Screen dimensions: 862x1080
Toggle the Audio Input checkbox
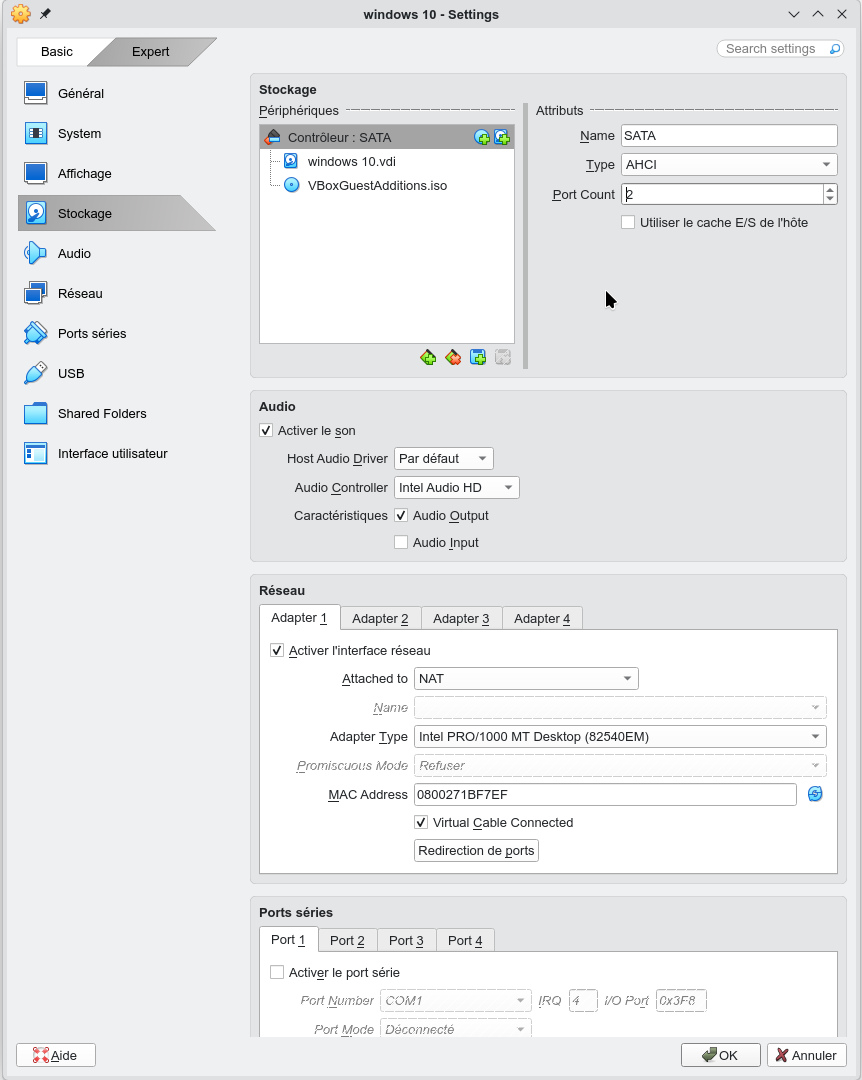click(x=401, y=543)
